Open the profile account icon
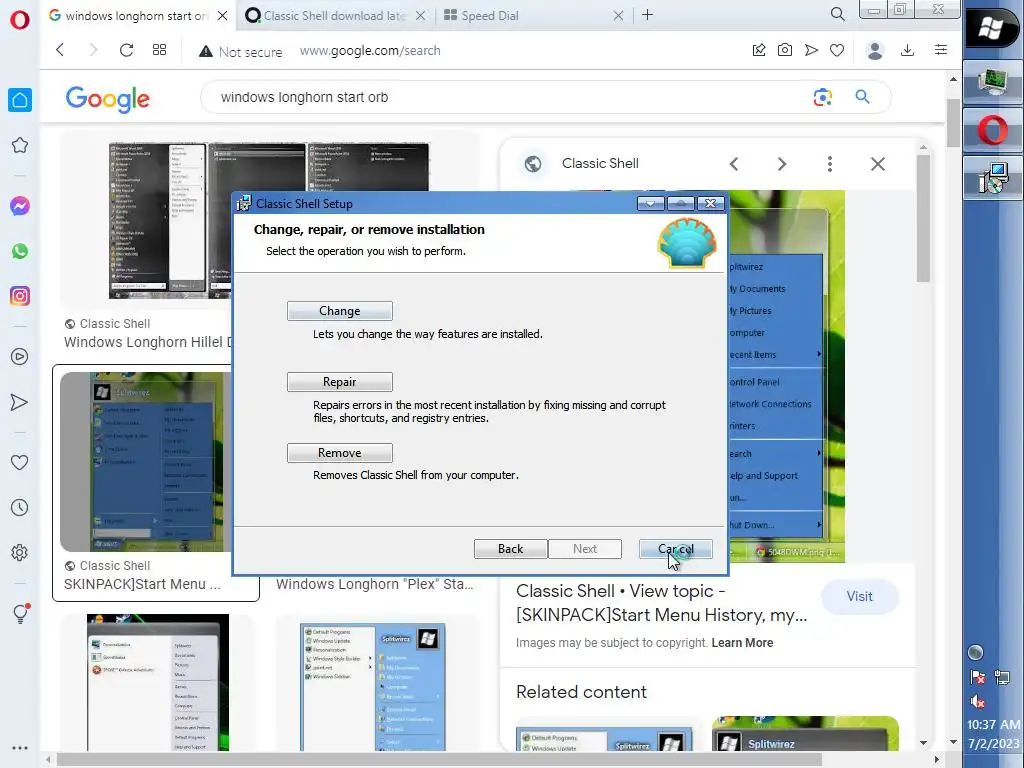Image resolution: width=1024 pixels, height=768 pixels. pyautogui.click(x=875, y=50)
